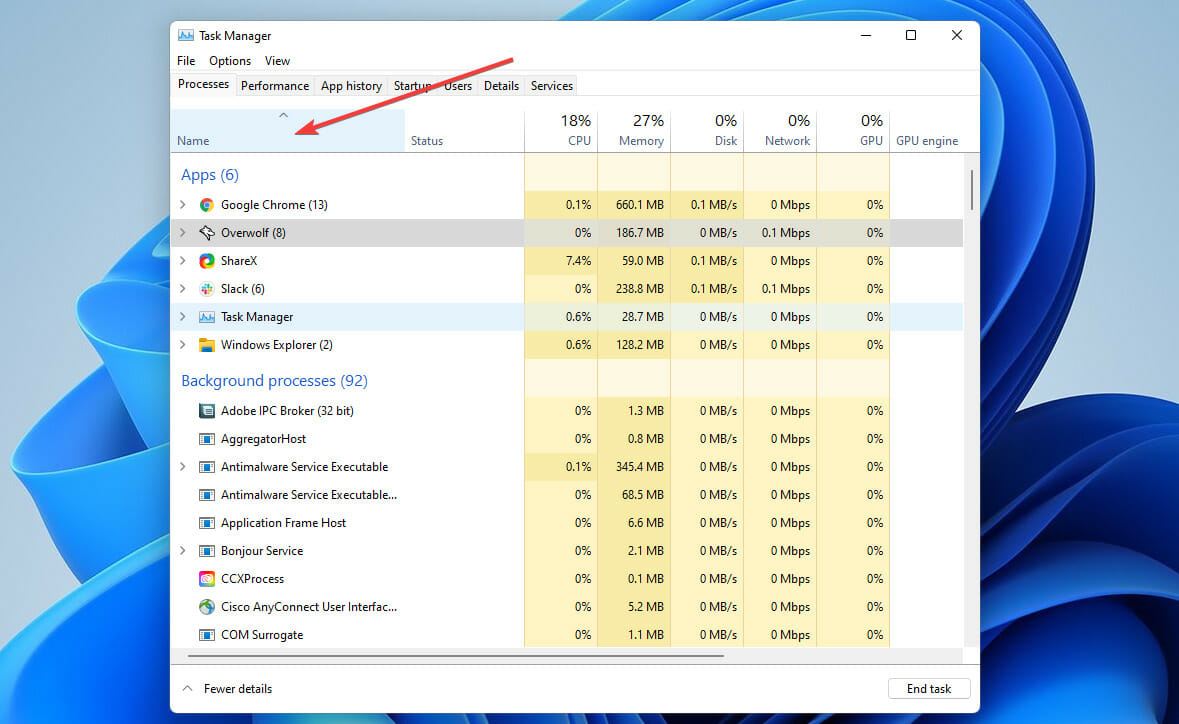The image size is (1179, 724).
Task: Click the Task Manager title bar icon
Action: (x=185, y=35)
